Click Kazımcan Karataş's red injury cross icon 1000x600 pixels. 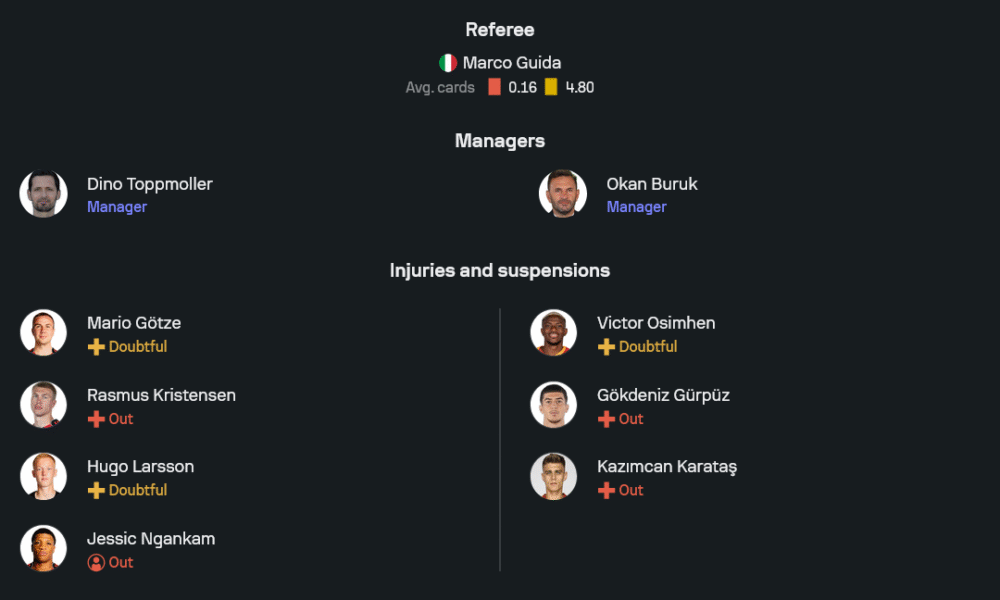[606, 491]
